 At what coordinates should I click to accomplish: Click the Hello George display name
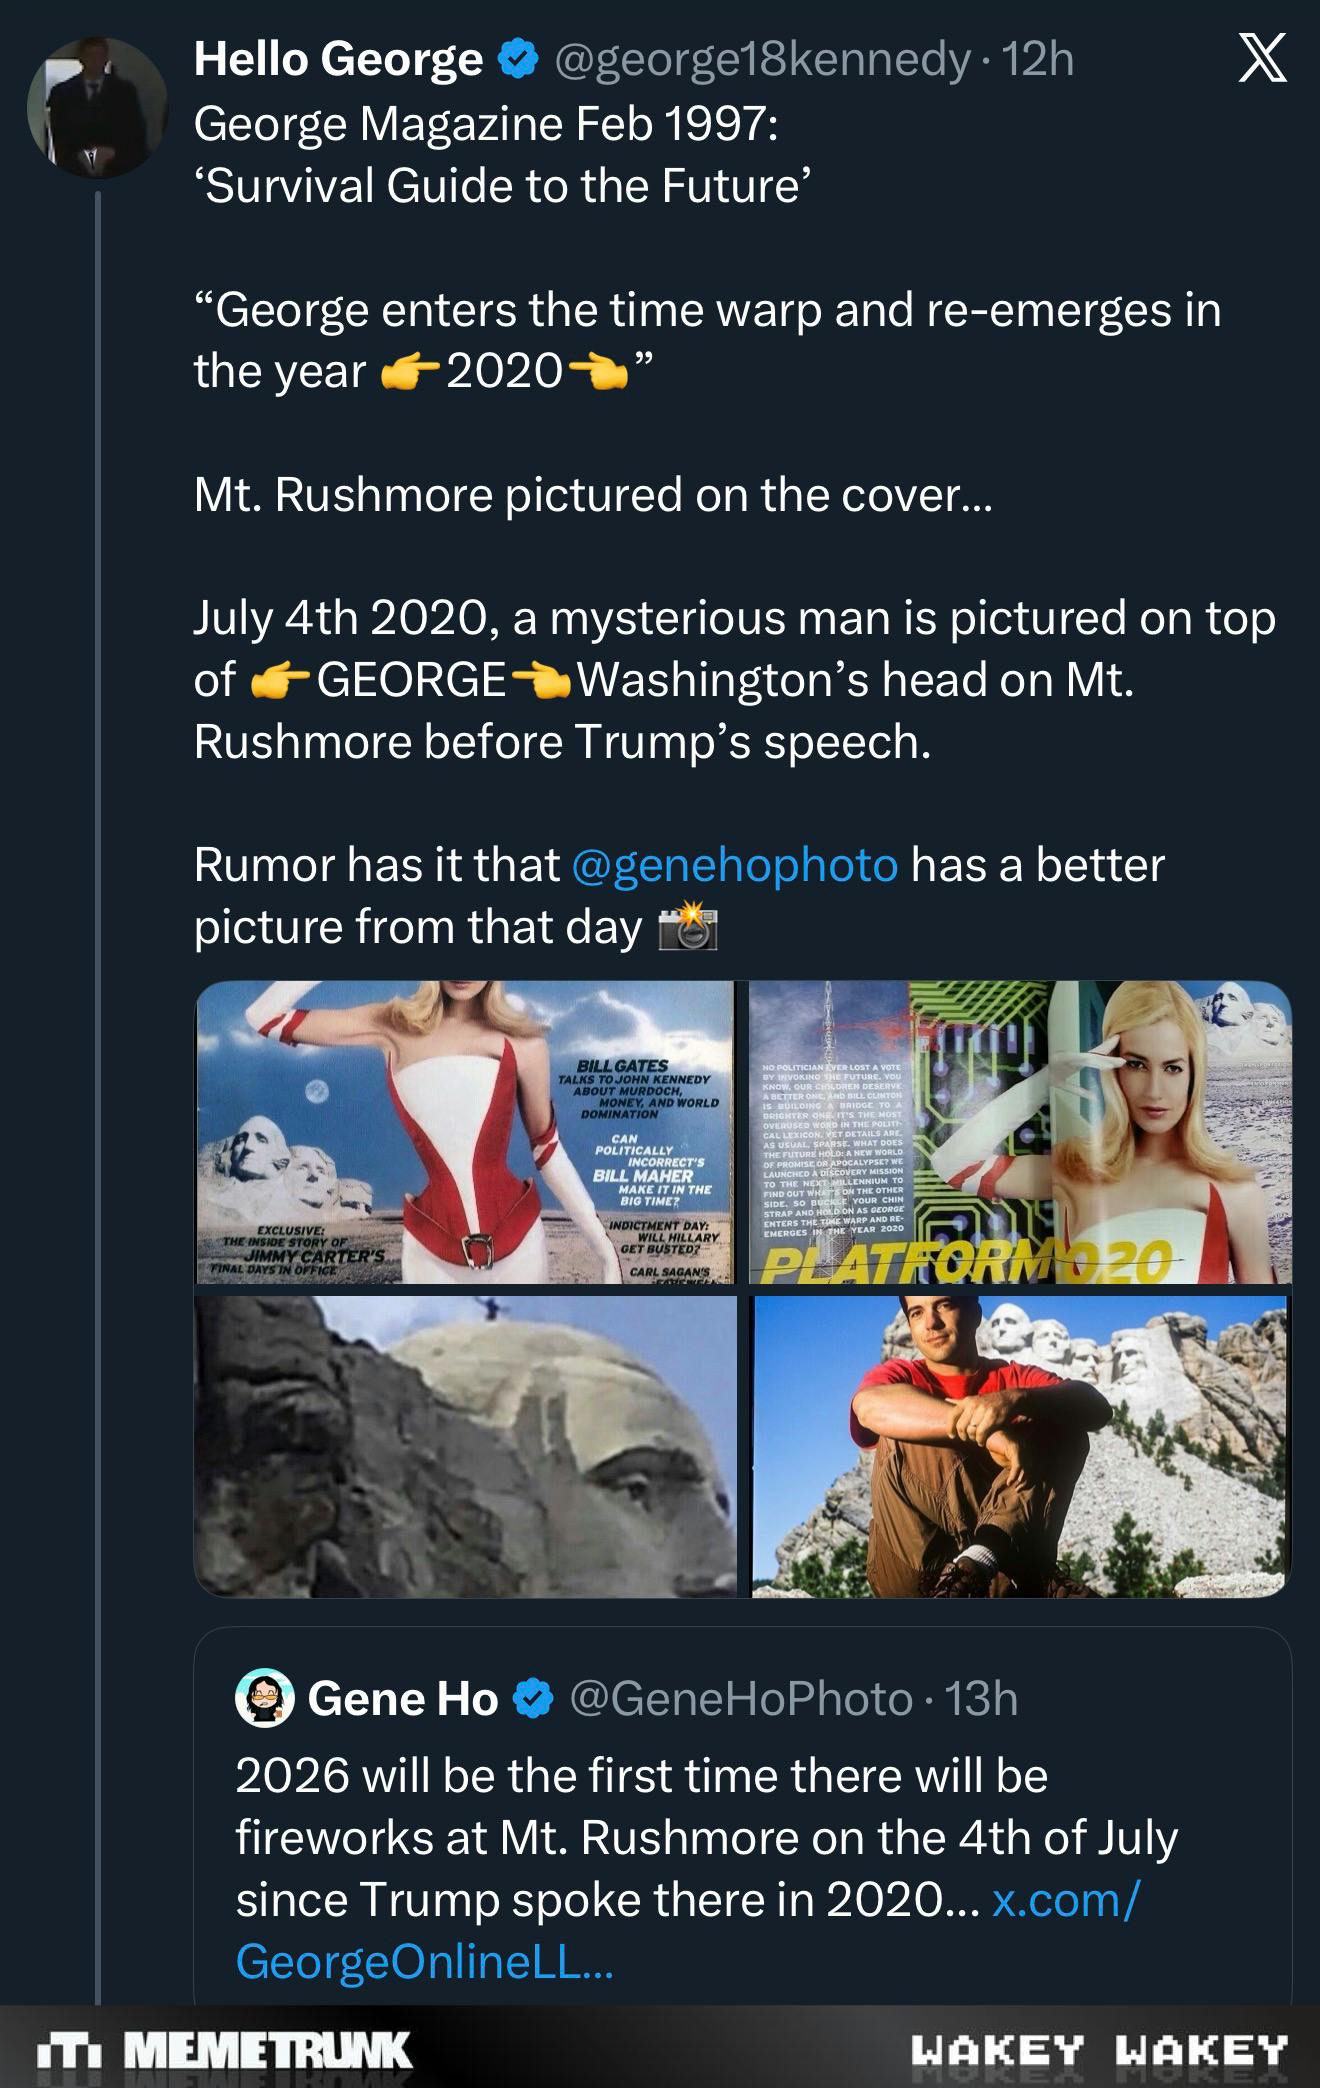(338, 60)
